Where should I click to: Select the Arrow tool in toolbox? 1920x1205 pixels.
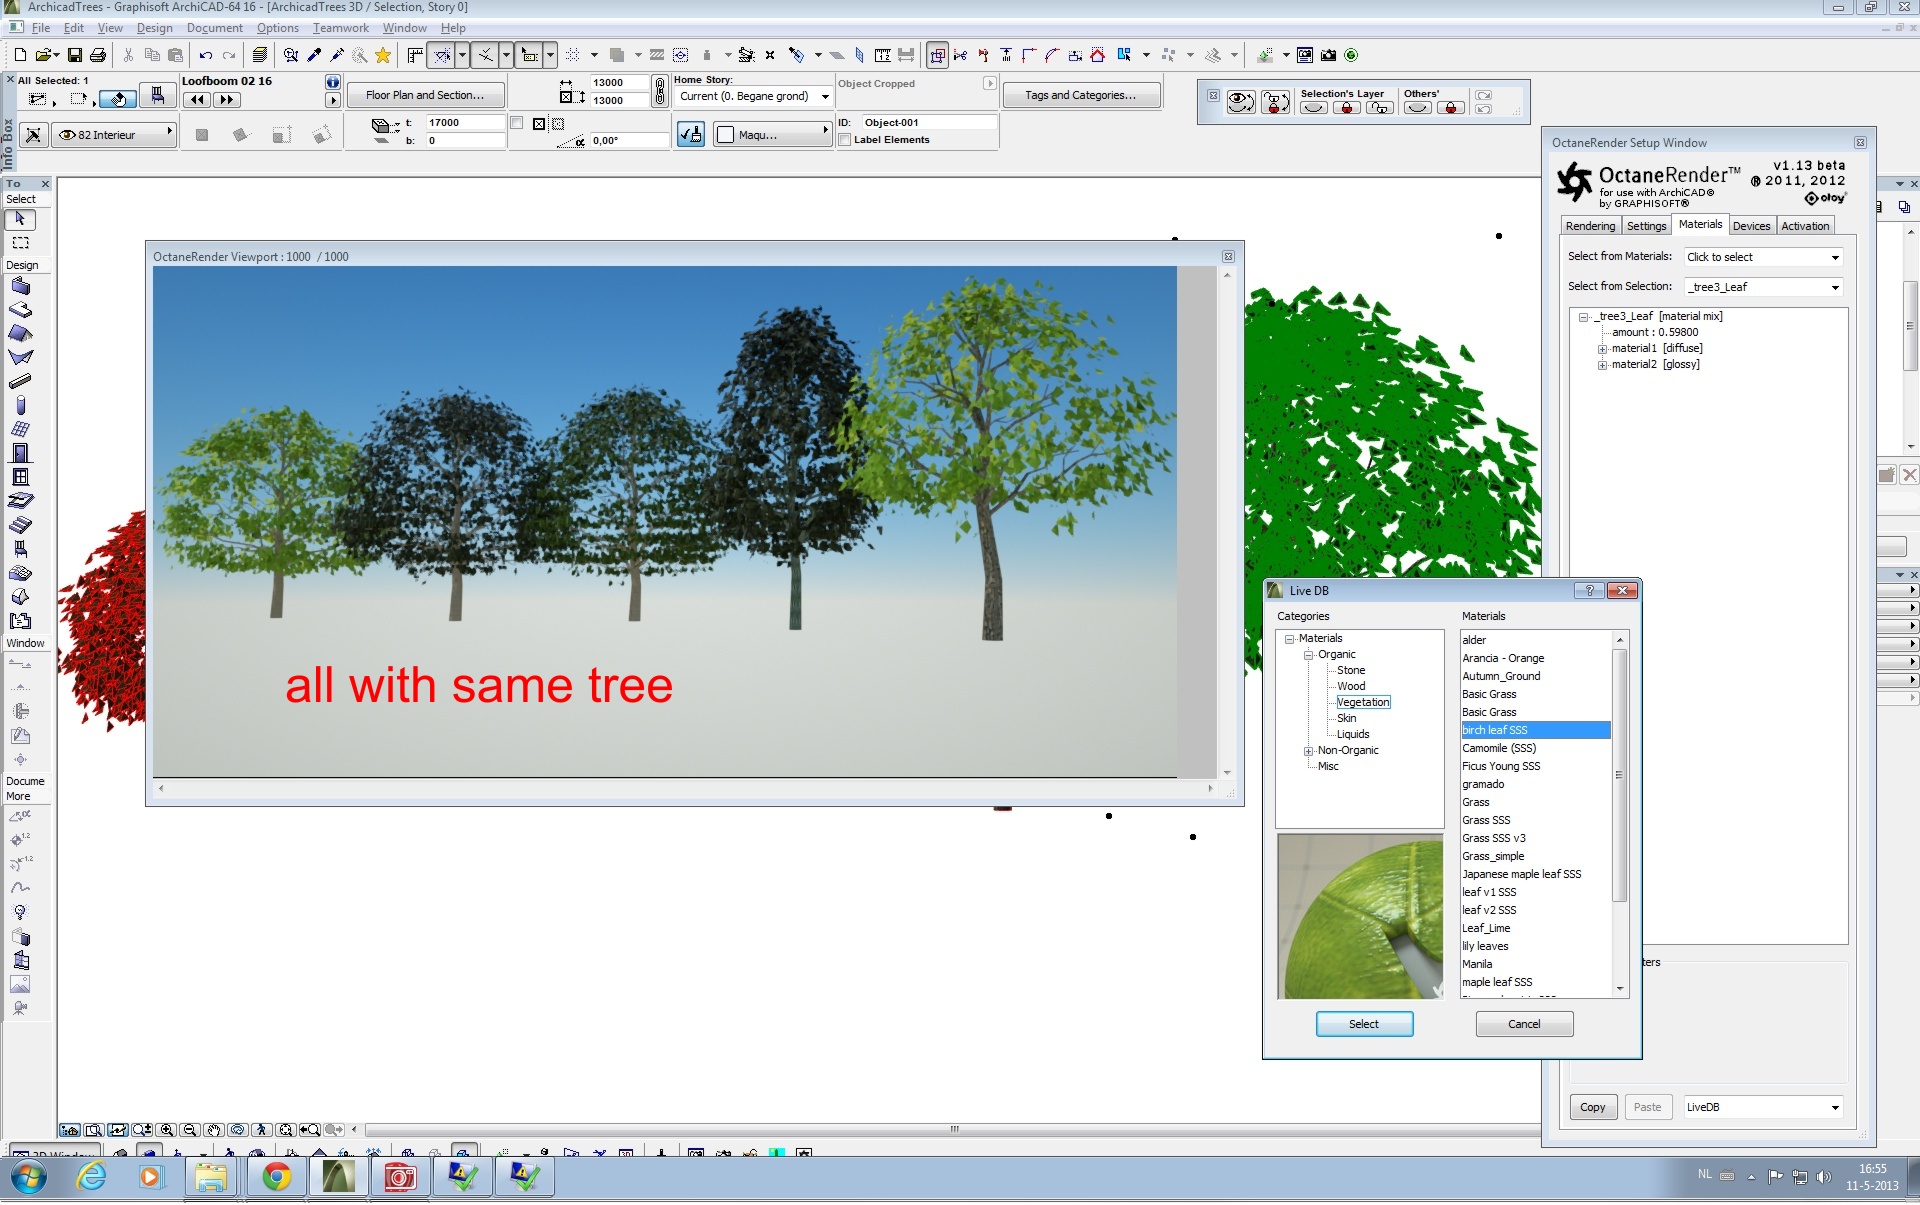click(x=20, y=219)
